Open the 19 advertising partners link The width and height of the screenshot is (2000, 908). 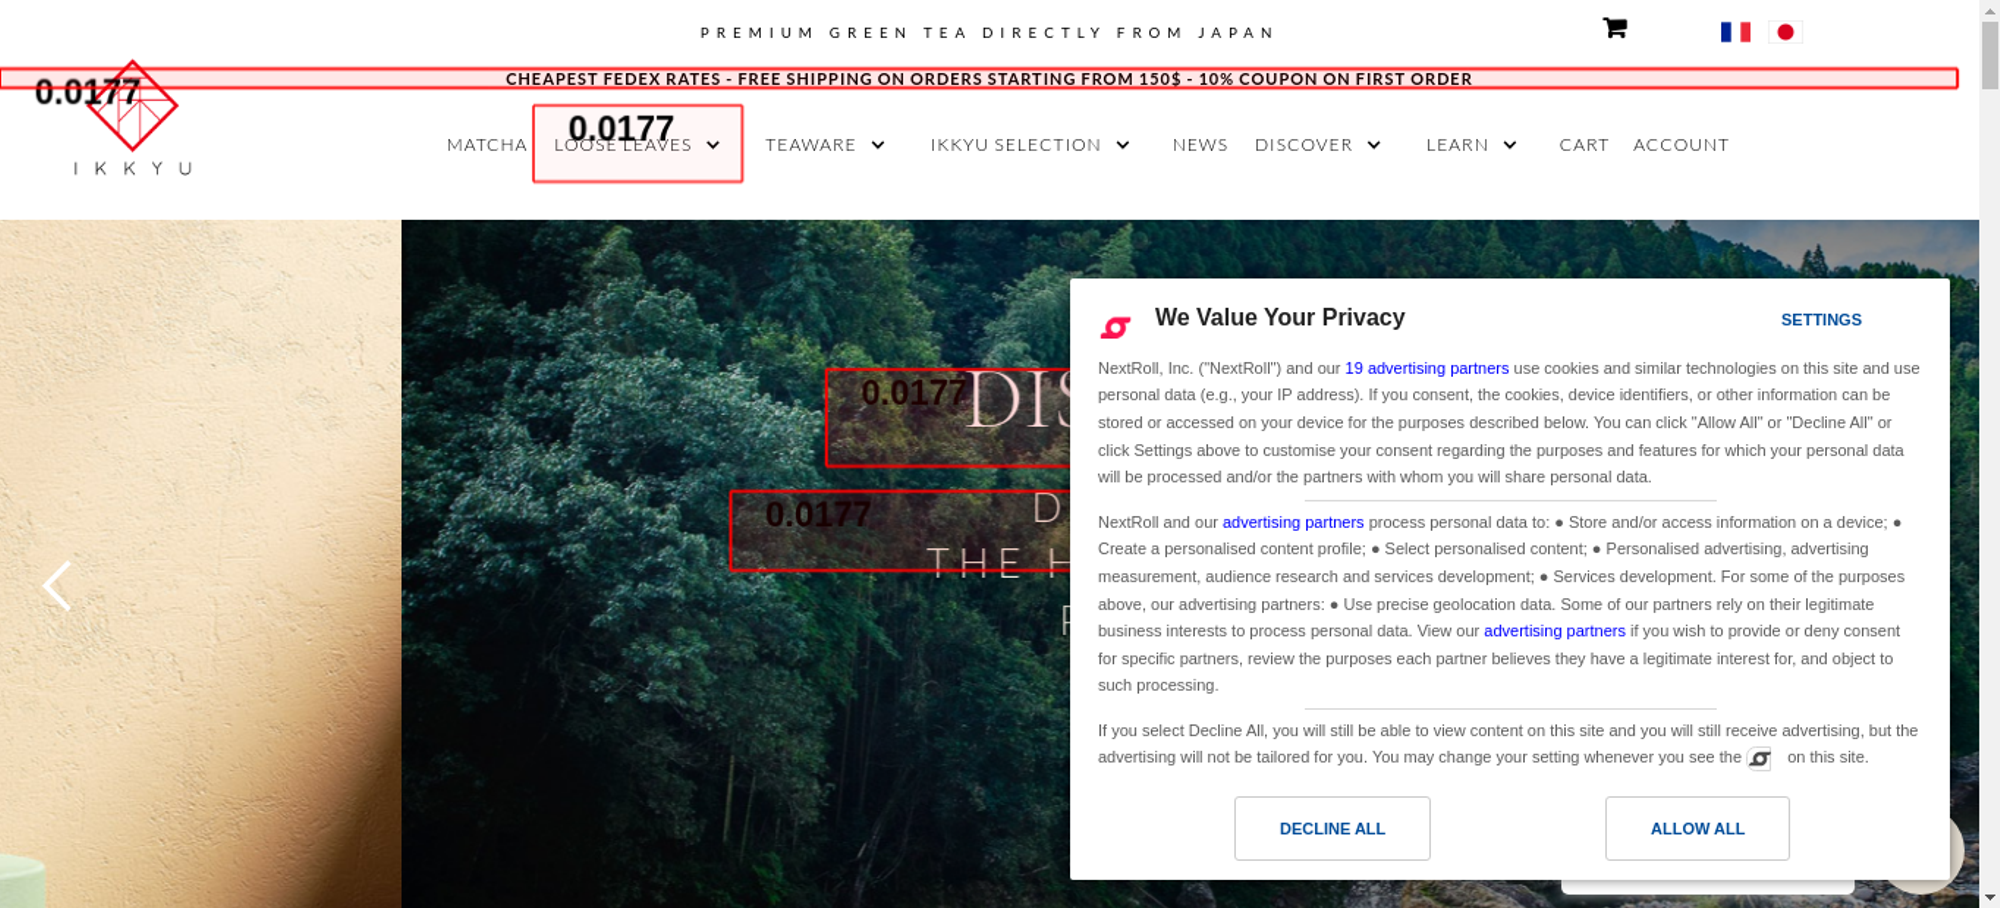(1427, 368)
